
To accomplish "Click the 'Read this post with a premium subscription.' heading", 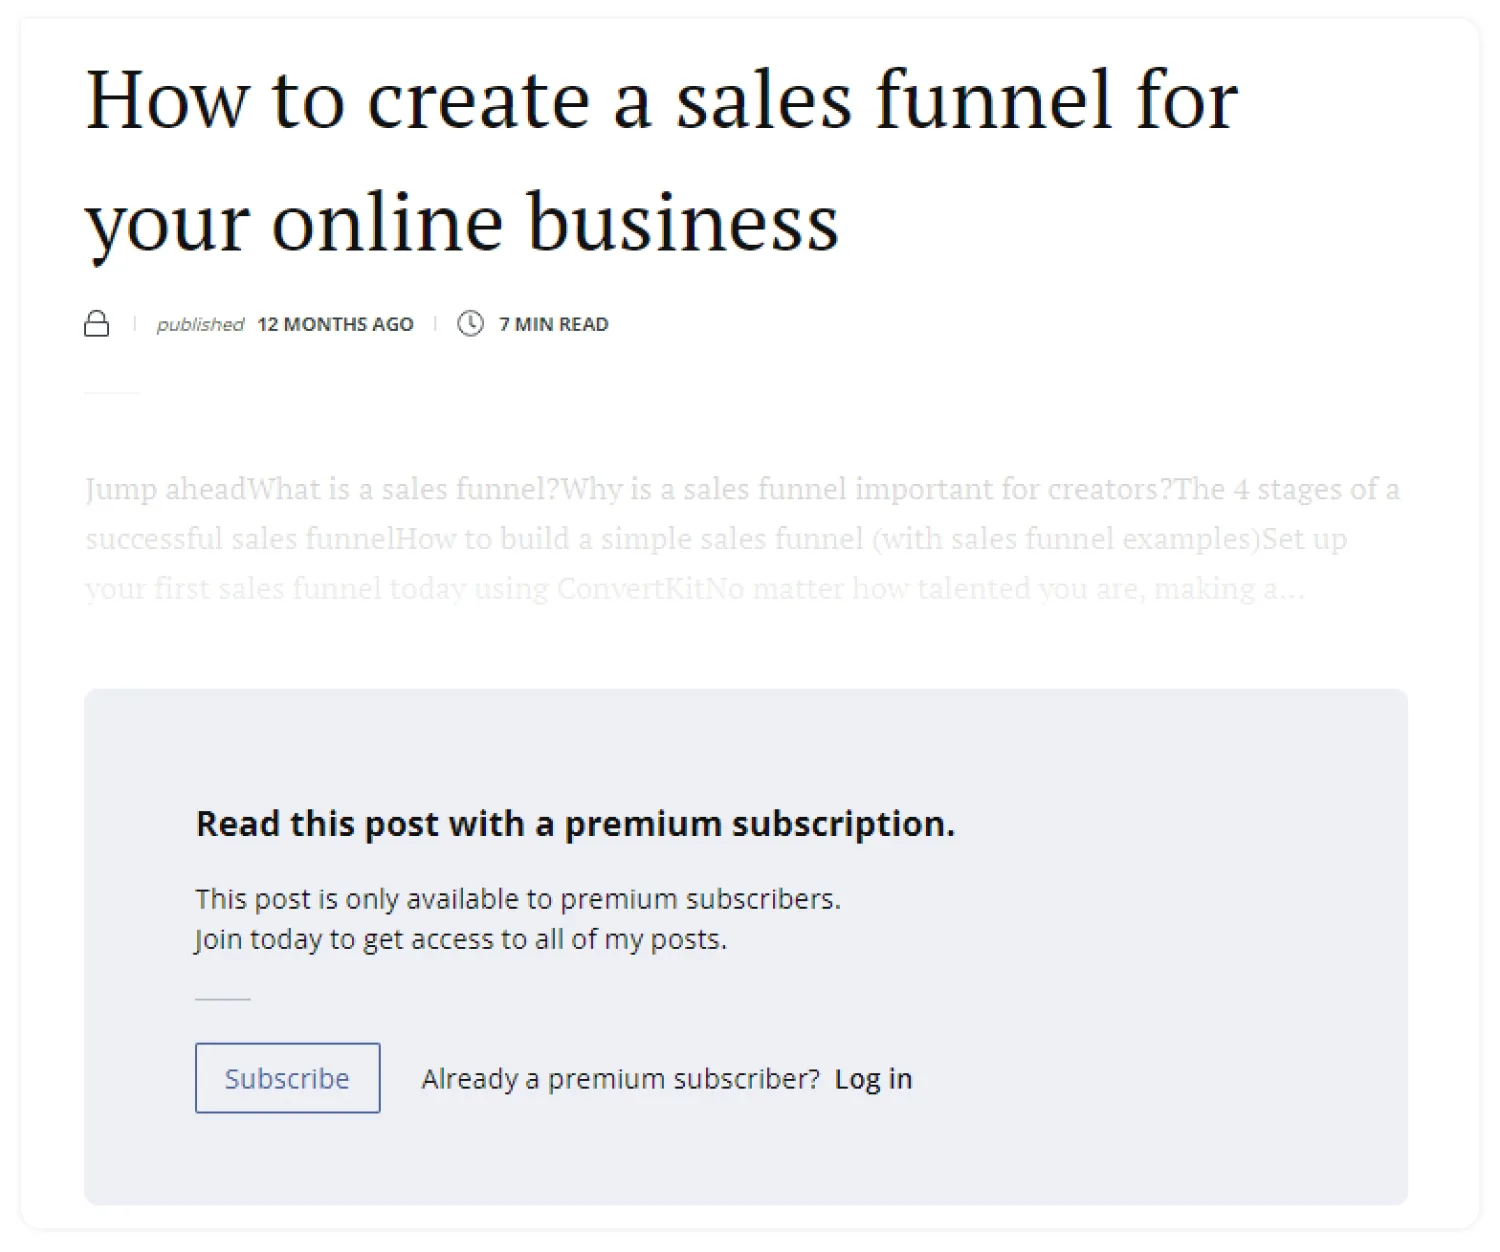I will click(575, 824).
